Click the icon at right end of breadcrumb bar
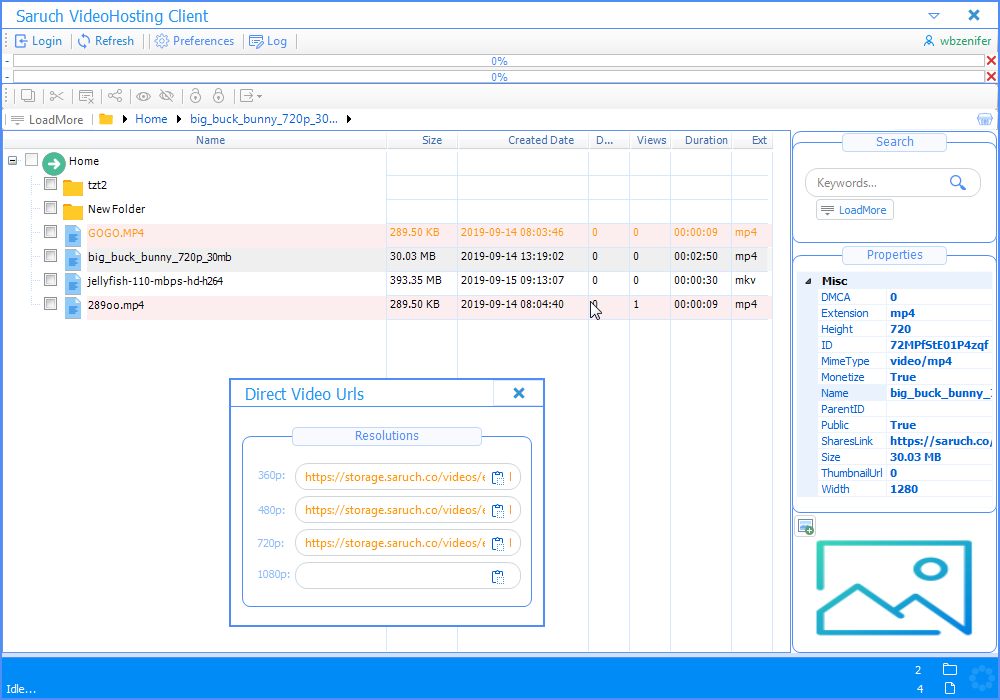1000x700 pixels. (x=985, y=119)
